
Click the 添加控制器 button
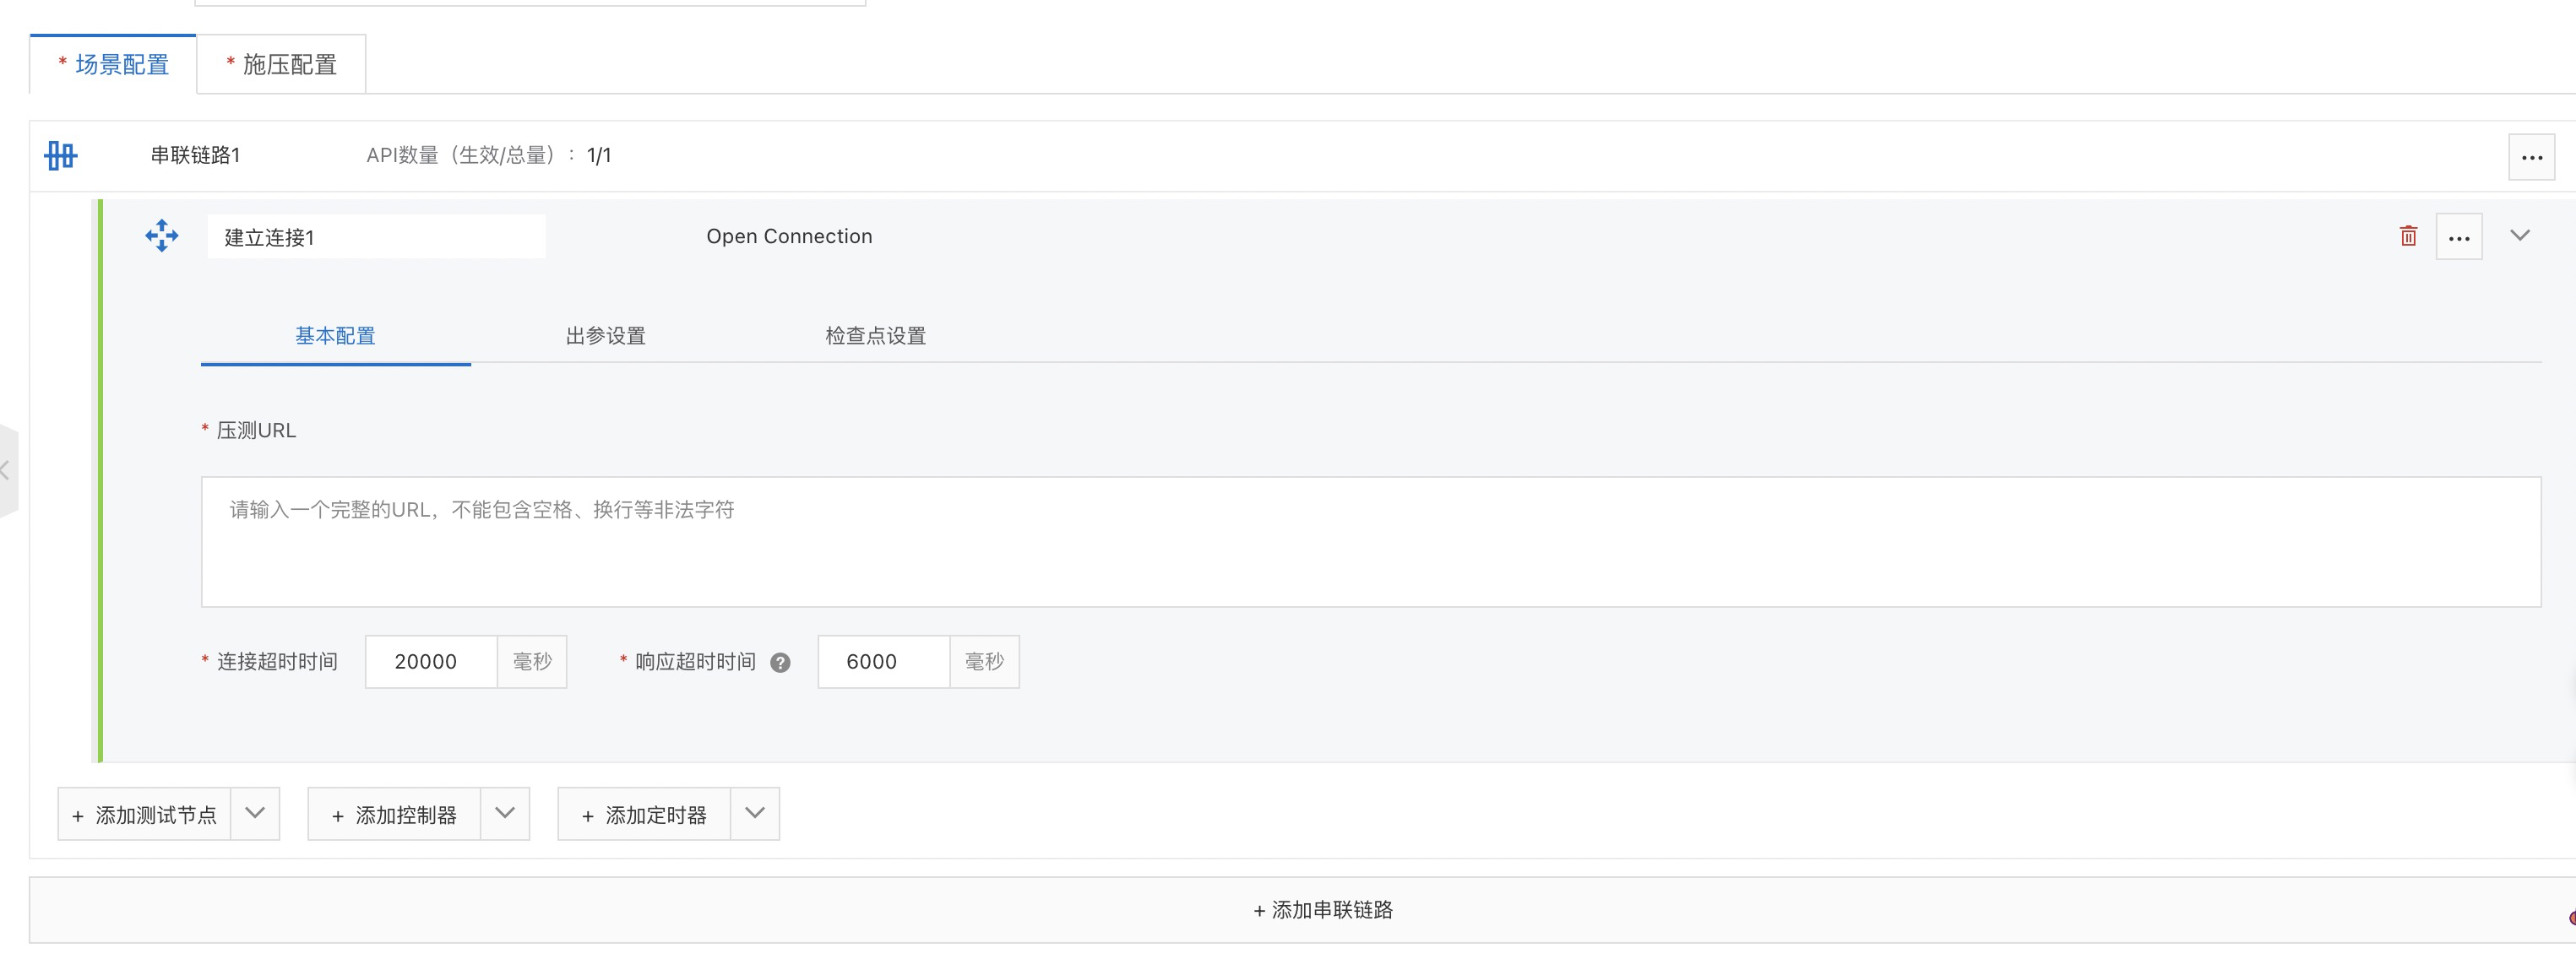[395, 815]
